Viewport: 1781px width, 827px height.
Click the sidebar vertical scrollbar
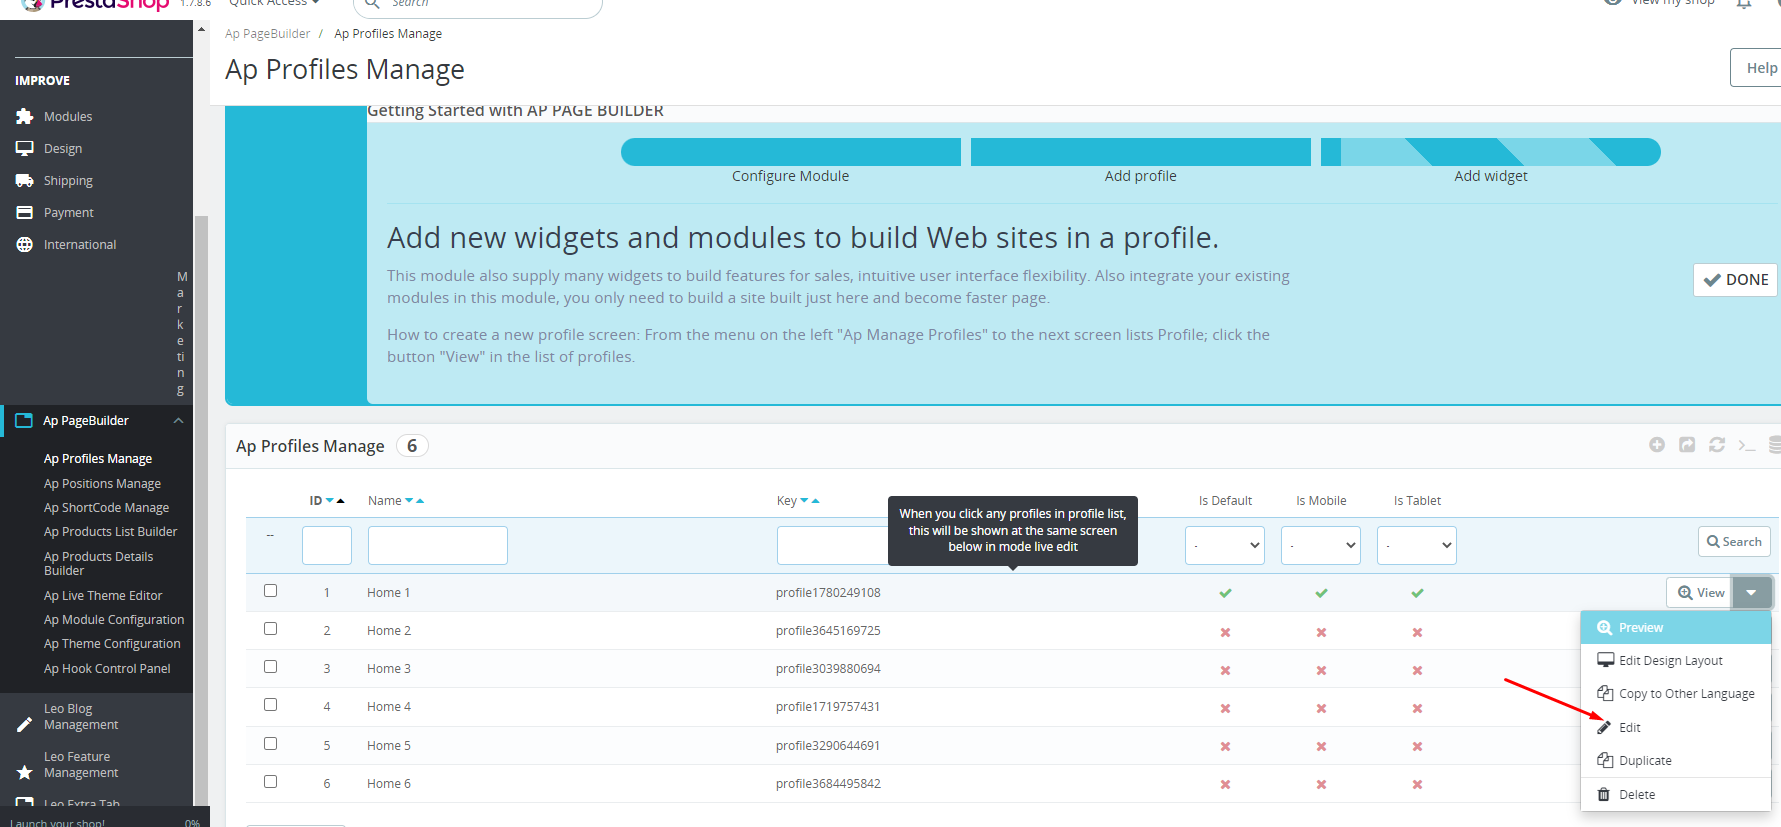[x=201, y=510]
